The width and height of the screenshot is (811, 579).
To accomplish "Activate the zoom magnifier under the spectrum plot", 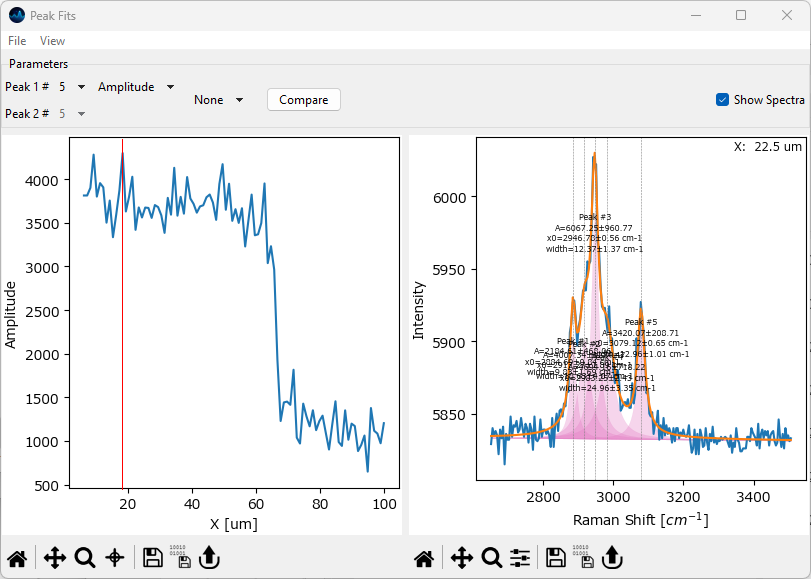I will click(x=491, y=558).
